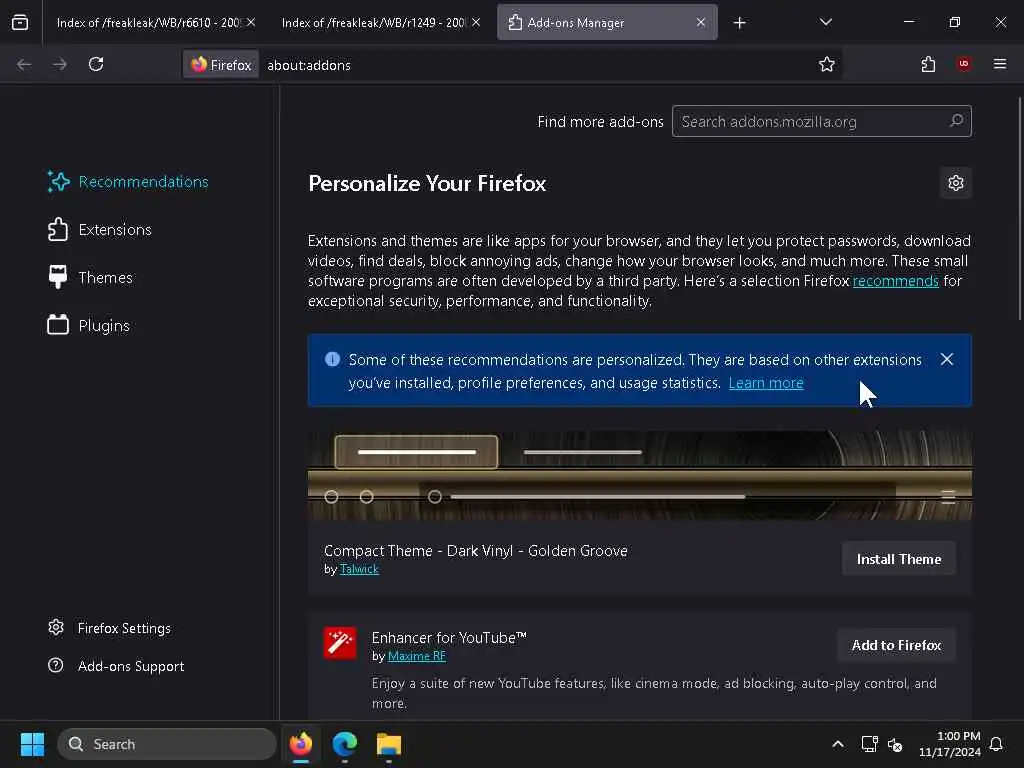The width and height of the screenshot is (1024, 768).
Task: Click 'Personalize Your Firefox' heading
Action: pos(427,184)
